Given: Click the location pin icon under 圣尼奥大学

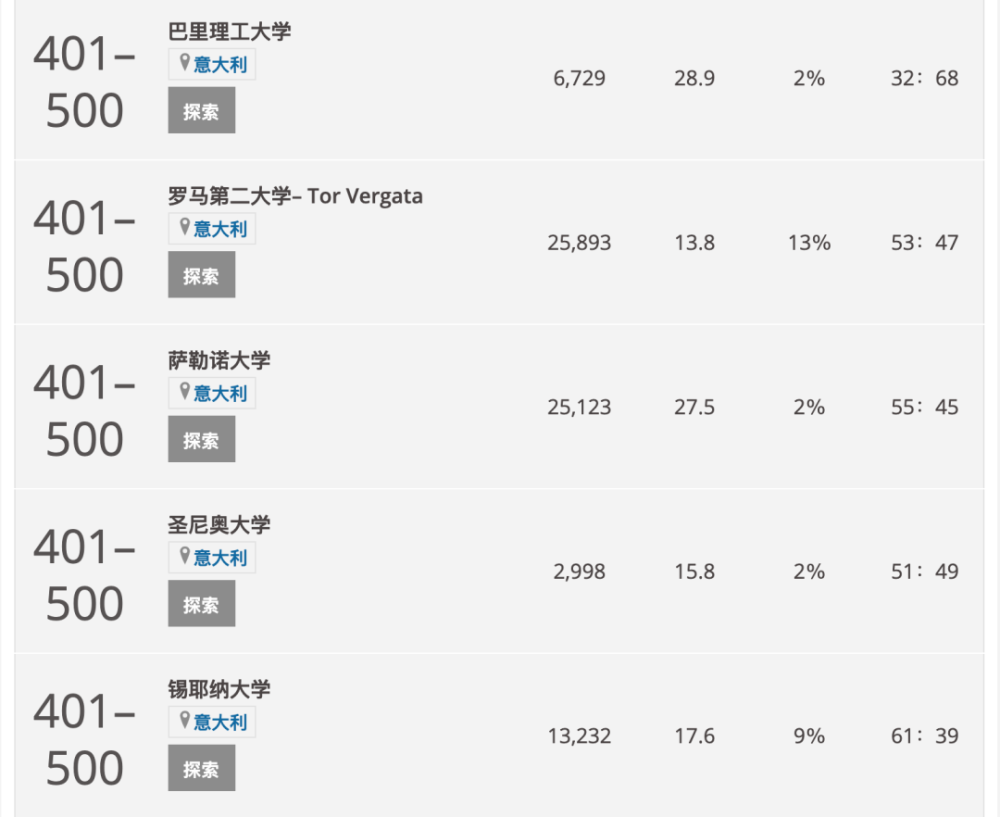Looking at the screenshot, I should (184, 556).
